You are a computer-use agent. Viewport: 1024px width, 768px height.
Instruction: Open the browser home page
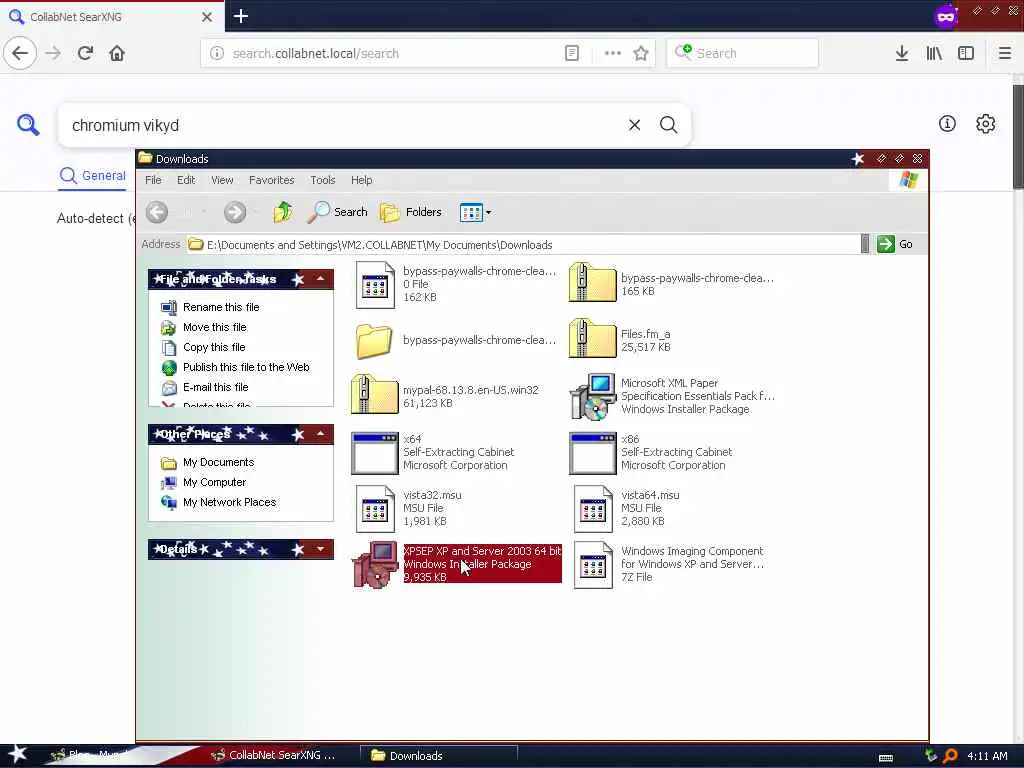click(x=117, y=53)
